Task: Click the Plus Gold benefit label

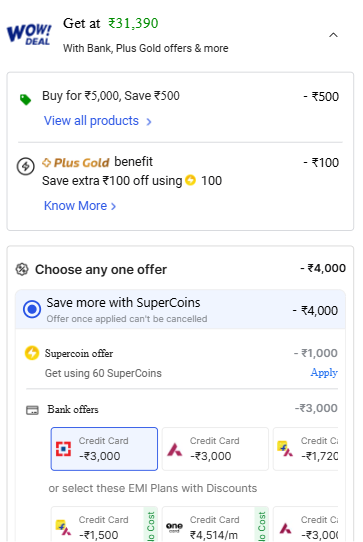Action: pyautogui.click(x=97, y=162)
